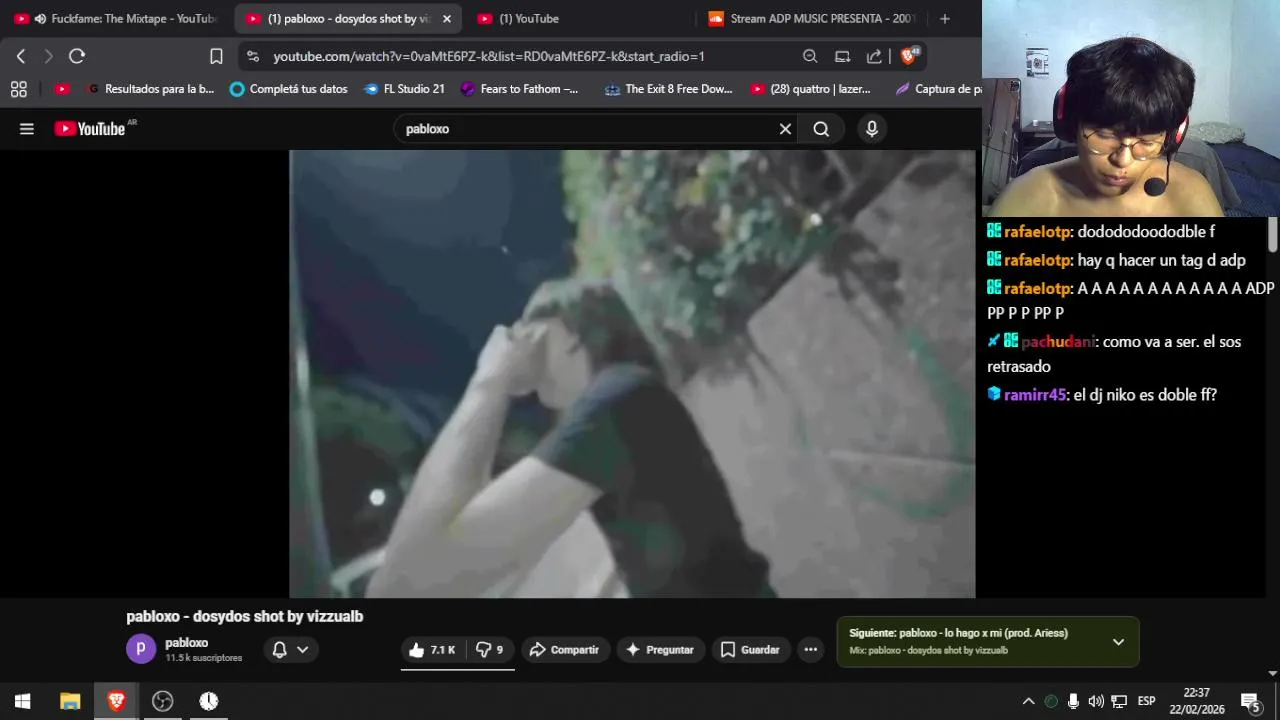Expand the Siguiente mix panel chevron

(1118, 642)
